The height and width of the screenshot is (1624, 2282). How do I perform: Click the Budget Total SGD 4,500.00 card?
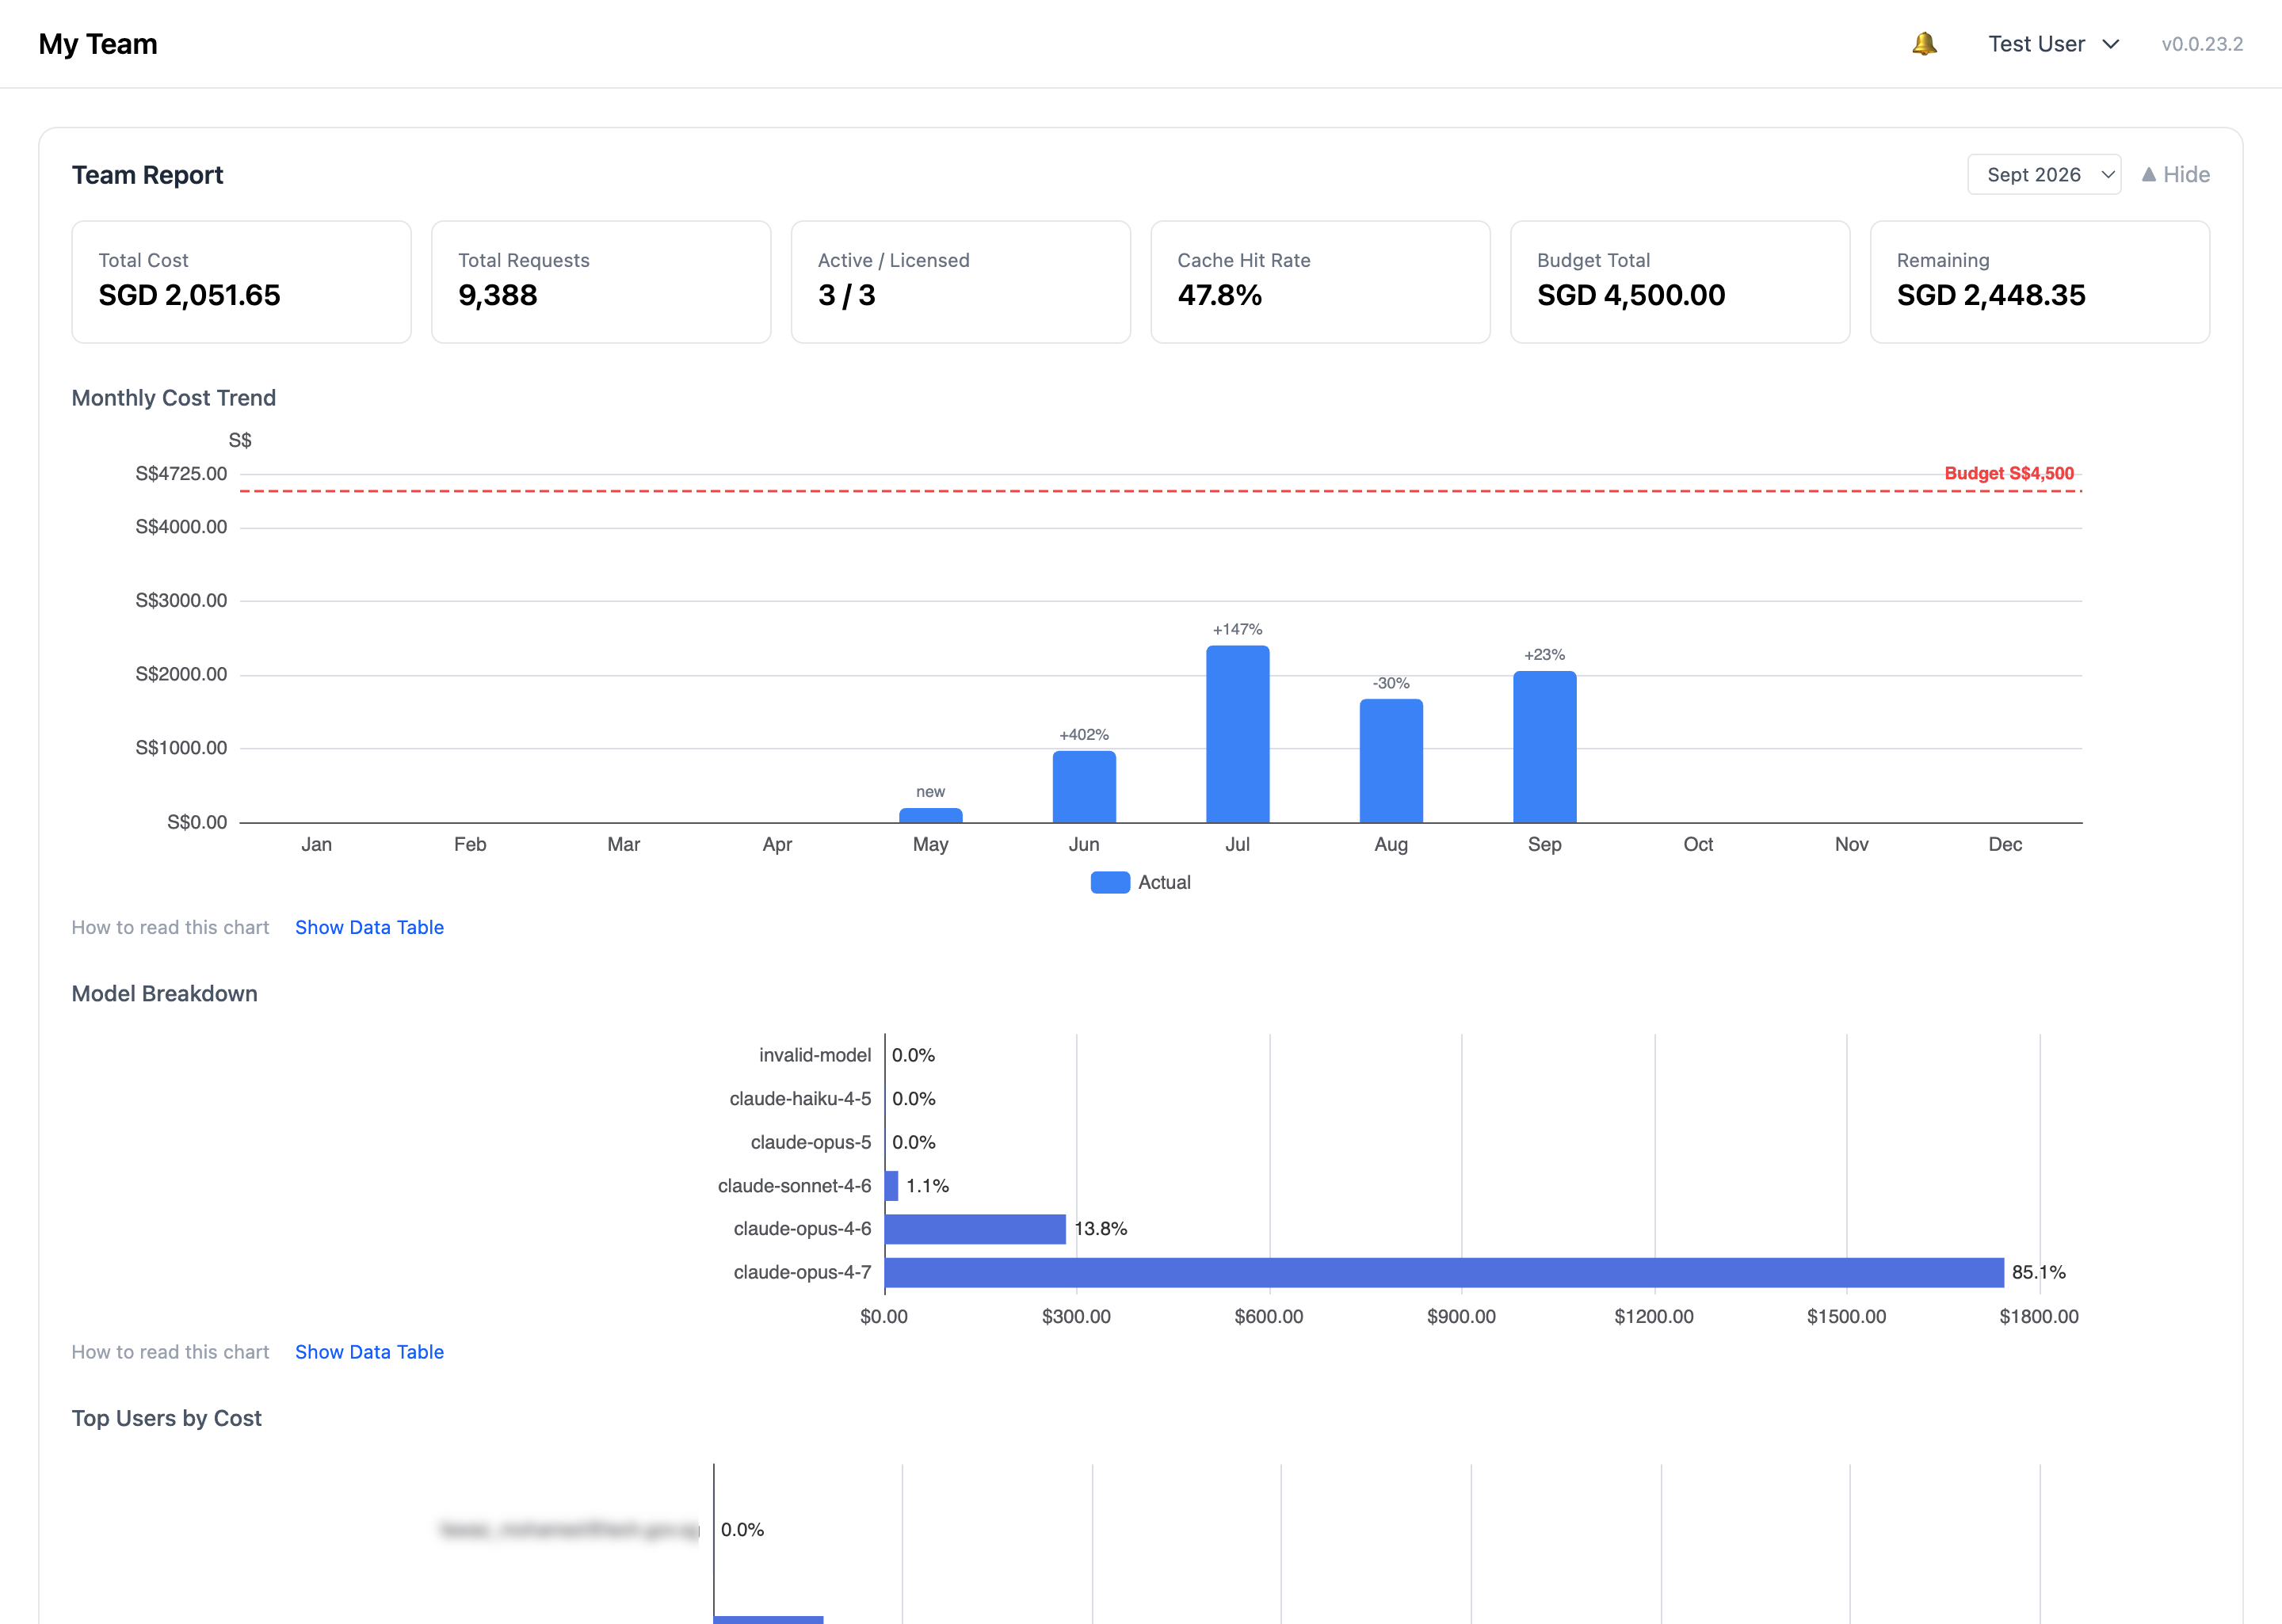(1680, 282)
